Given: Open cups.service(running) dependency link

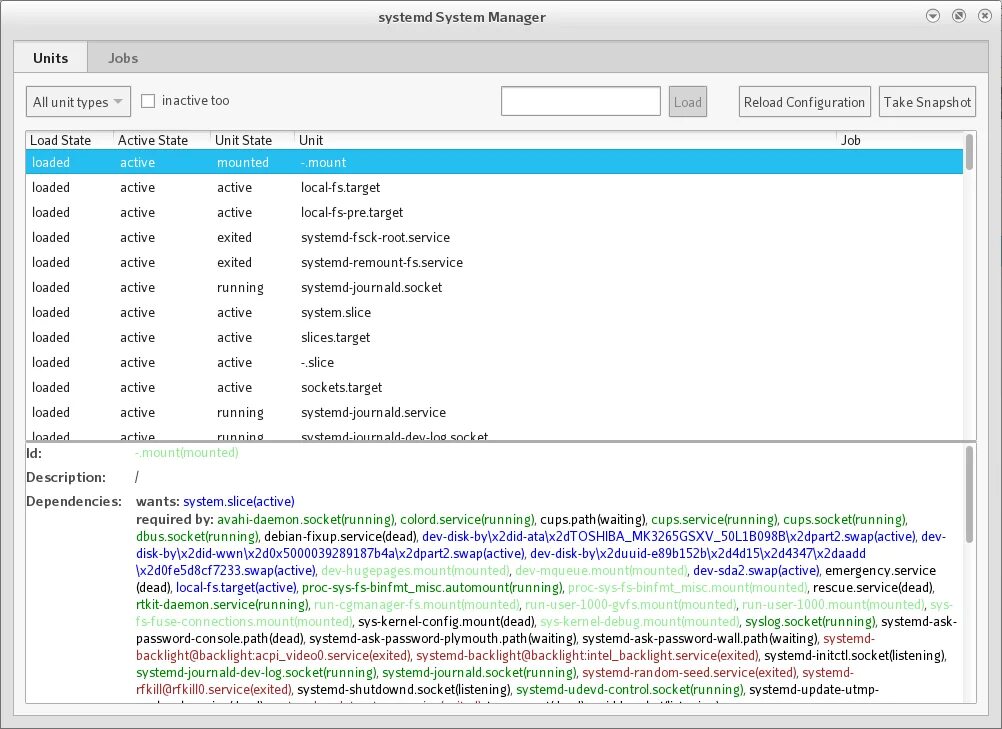Looking at the screenshot, I should [x=715, y=519].
